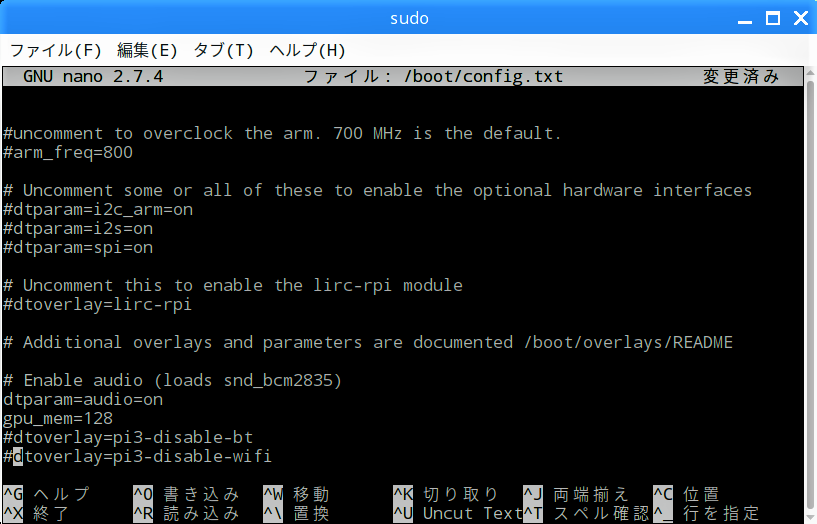Open the 編集(E) menu
This screenshot has height=524, width=817.
click(147, 51)
